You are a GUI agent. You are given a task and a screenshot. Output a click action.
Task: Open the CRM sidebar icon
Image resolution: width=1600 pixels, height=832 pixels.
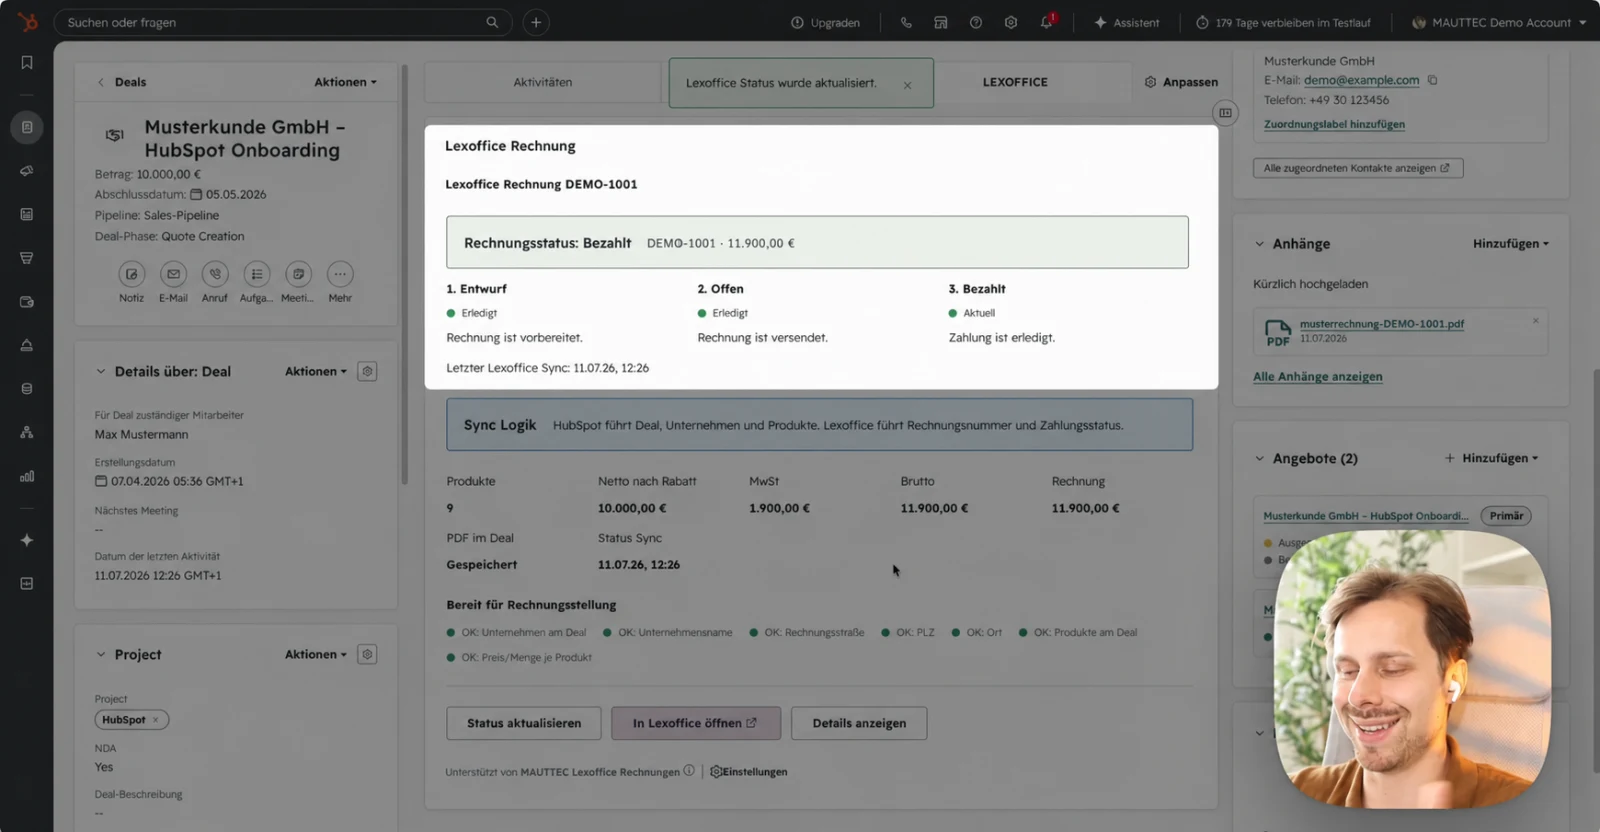click(x=27, y=127)
